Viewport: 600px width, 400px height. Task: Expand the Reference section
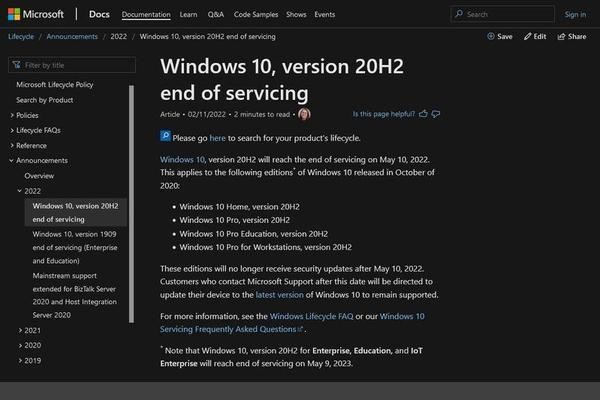point(12,145)
